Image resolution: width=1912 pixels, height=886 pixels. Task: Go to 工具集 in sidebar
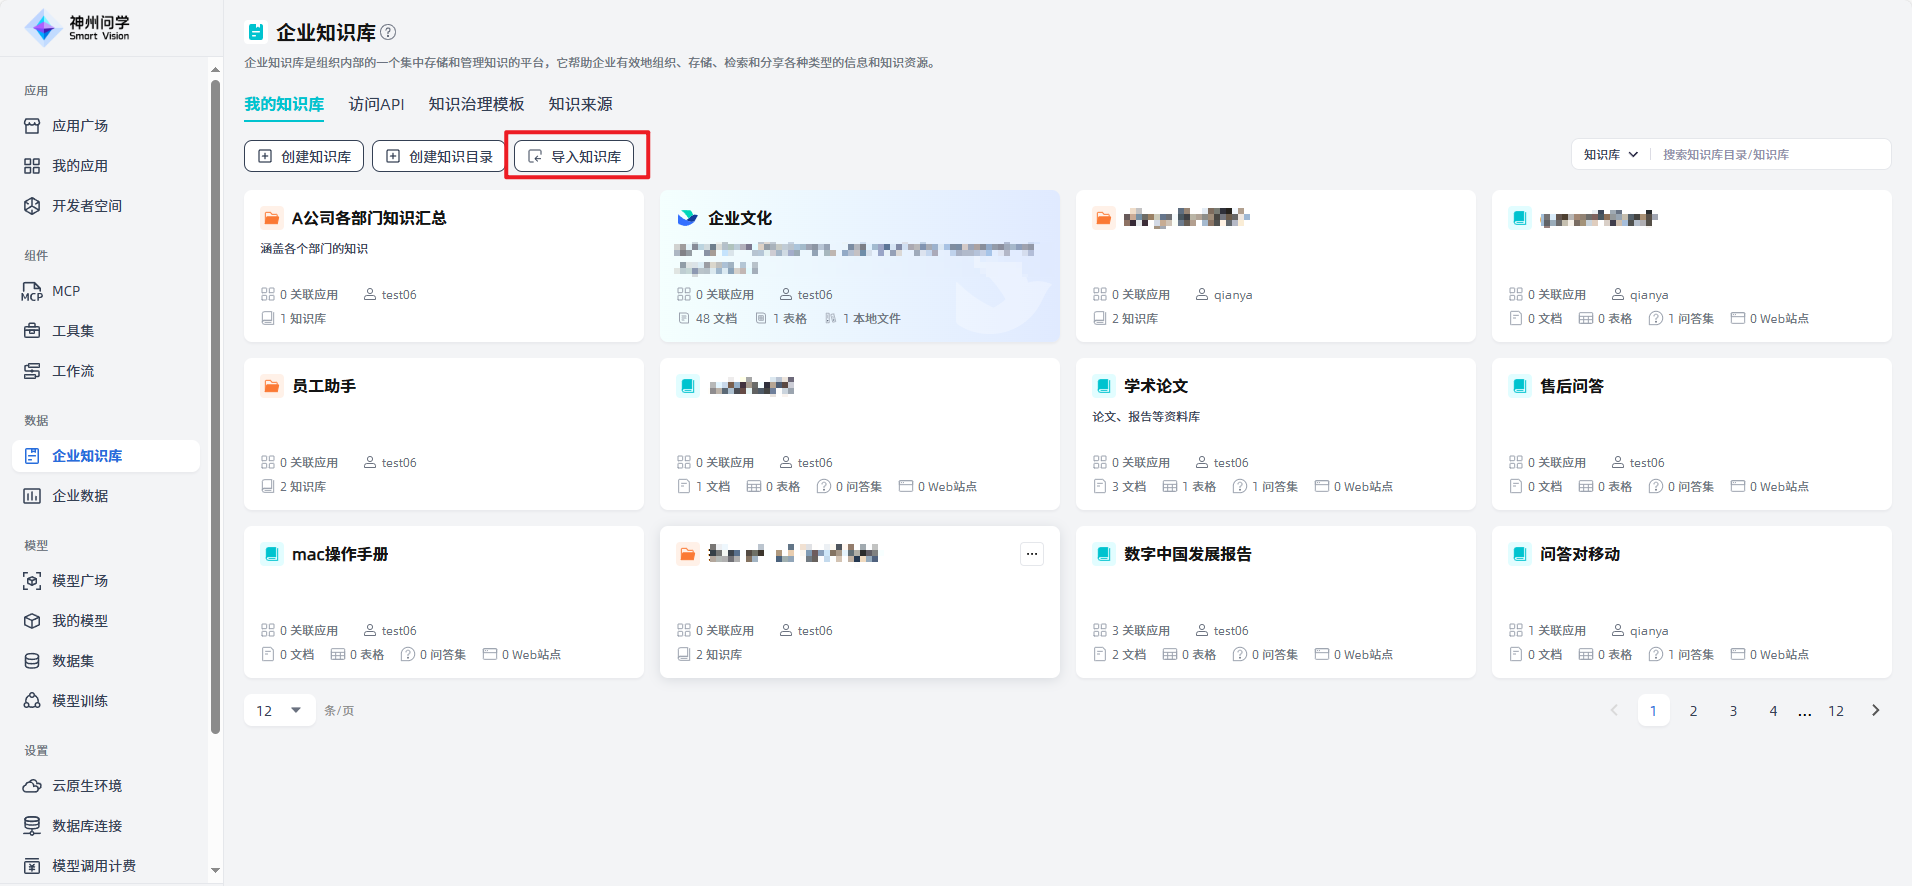(x=73, y=331)
